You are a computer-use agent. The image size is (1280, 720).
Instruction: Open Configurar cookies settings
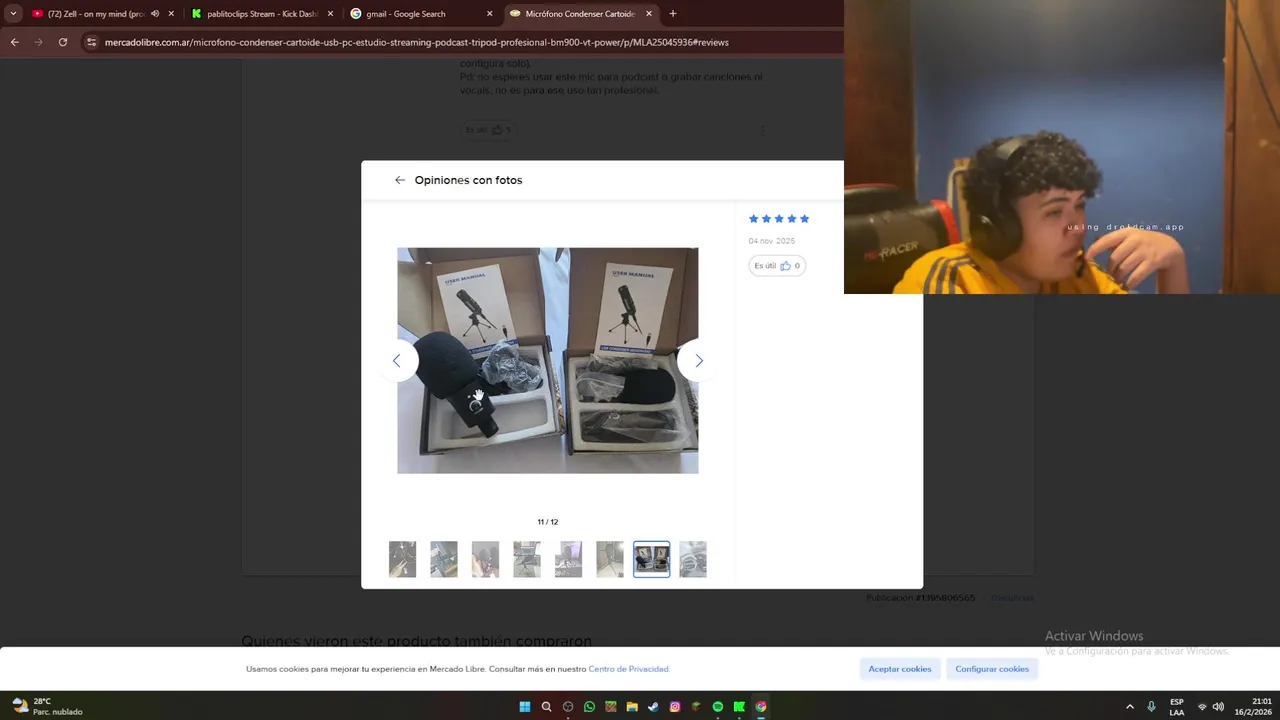tap(992, 669)
